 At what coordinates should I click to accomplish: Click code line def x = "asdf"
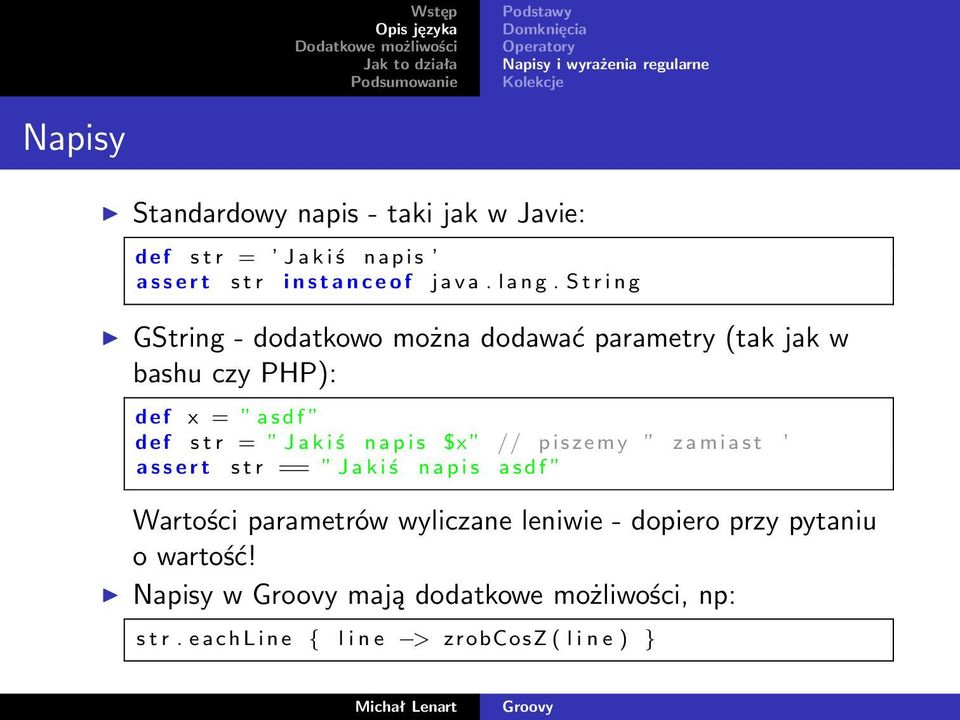pyautogui.click(x=227, y=418)
